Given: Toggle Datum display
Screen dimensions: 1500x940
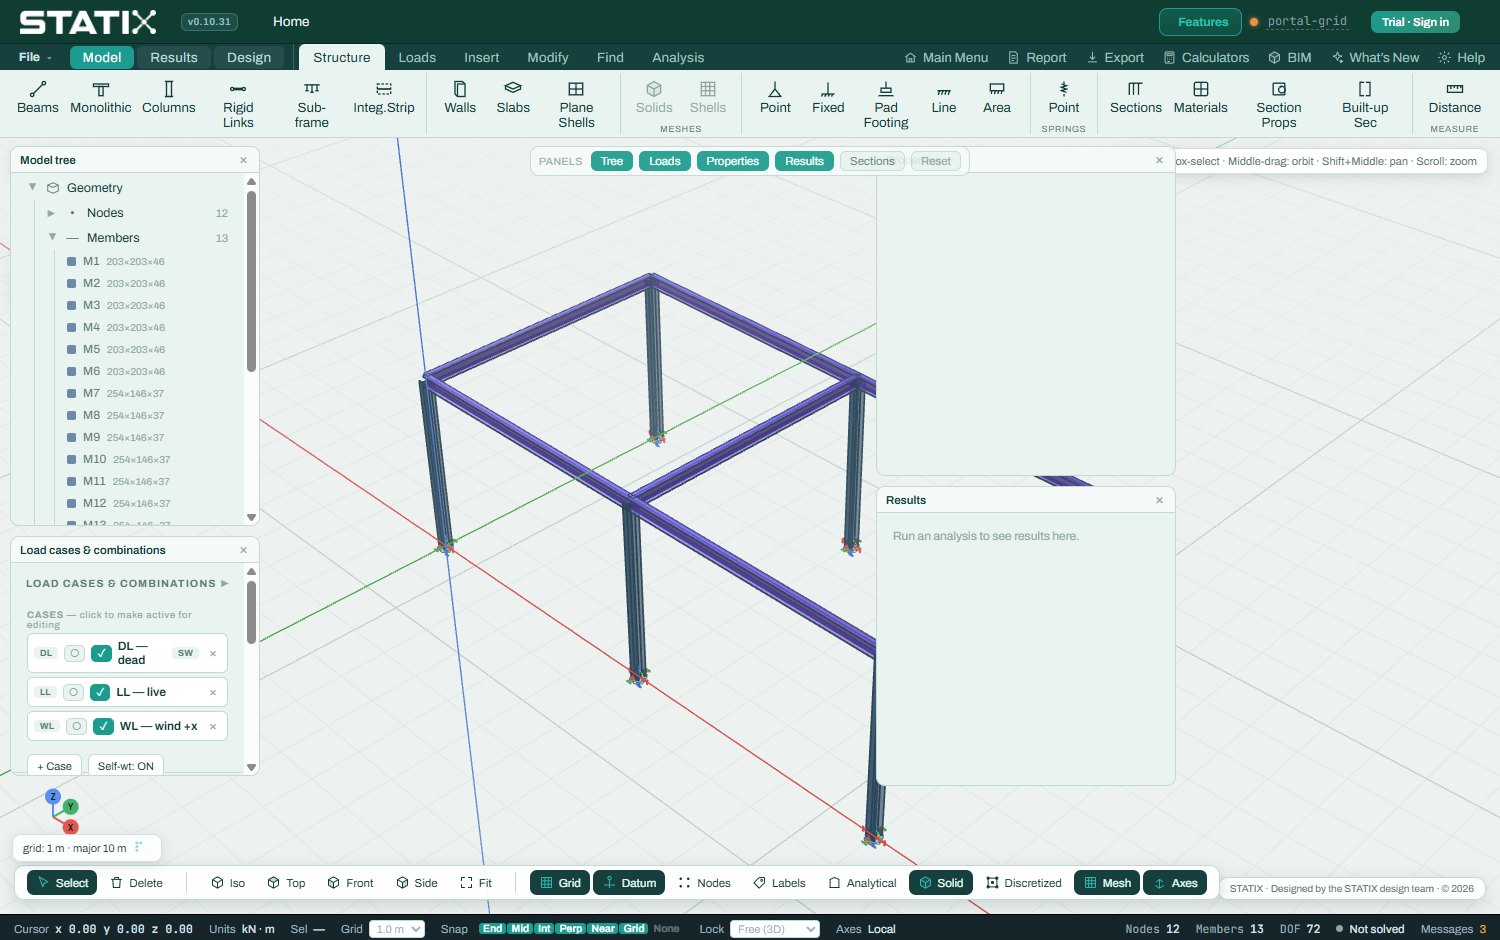Looking at the screenshot, I should [630, 883].
